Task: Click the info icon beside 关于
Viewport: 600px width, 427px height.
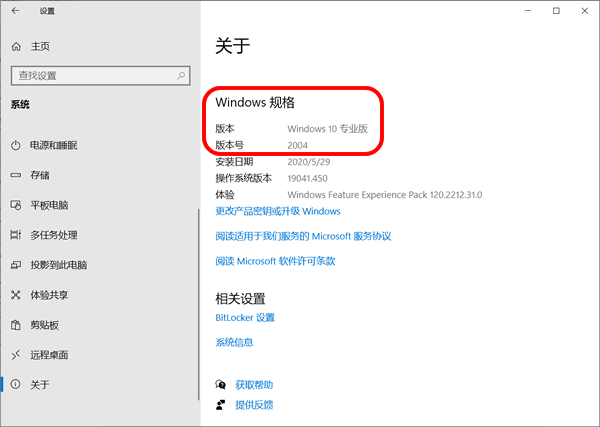Action: coord(16,384)
